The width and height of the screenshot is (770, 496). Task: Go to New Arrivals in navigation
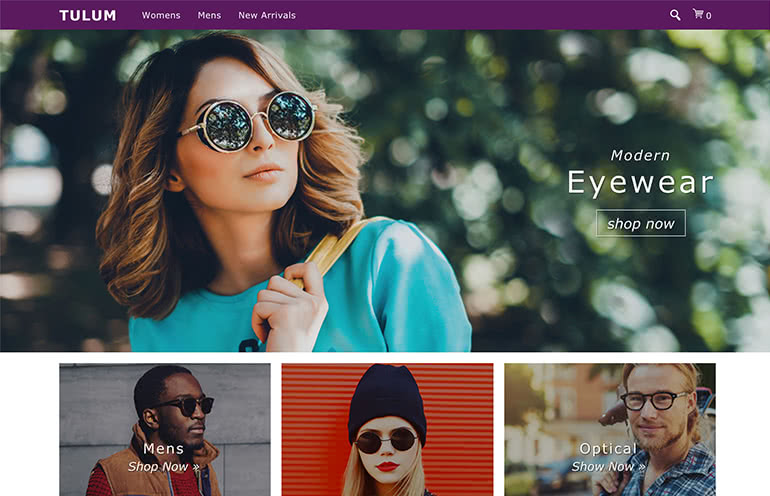[x=267, y=15]
